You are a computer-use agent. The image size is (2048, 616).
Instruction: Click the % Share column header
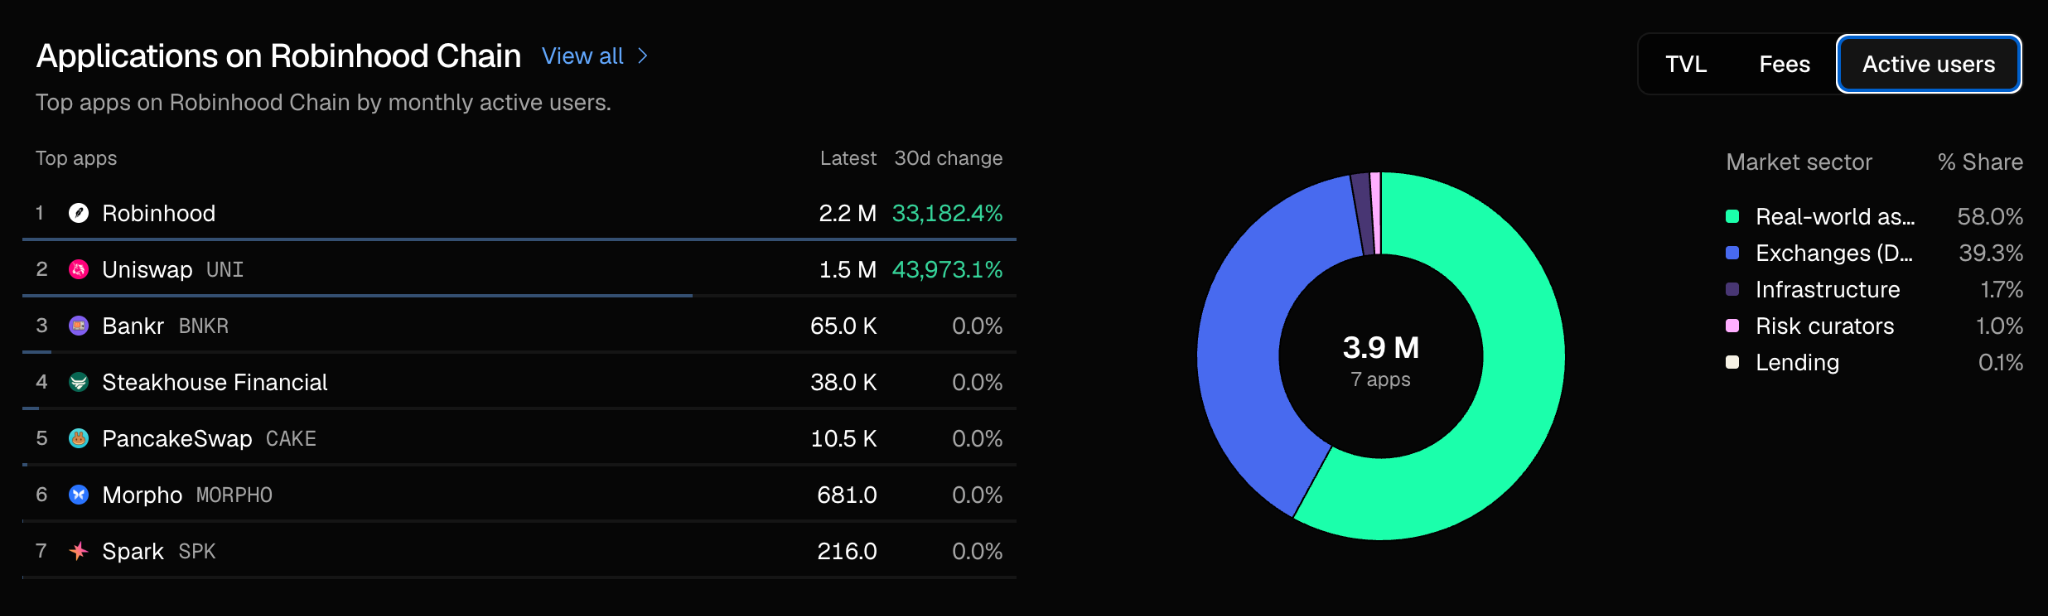[x=1980, y=162]
